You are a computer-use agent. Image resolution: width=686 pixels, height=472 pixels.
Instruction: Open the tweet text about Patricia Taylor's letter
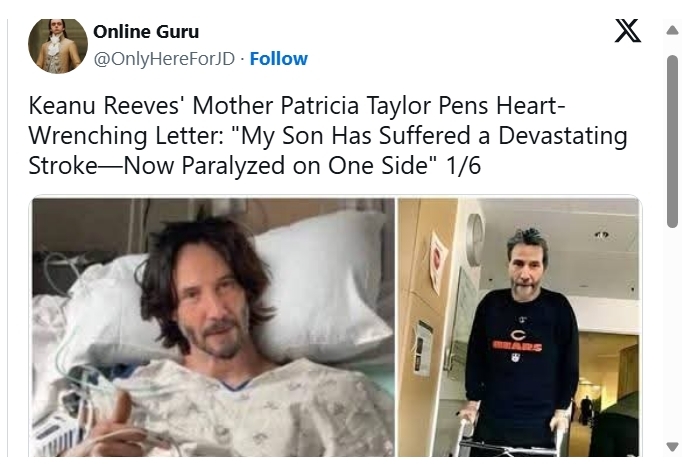coord(328,135)
